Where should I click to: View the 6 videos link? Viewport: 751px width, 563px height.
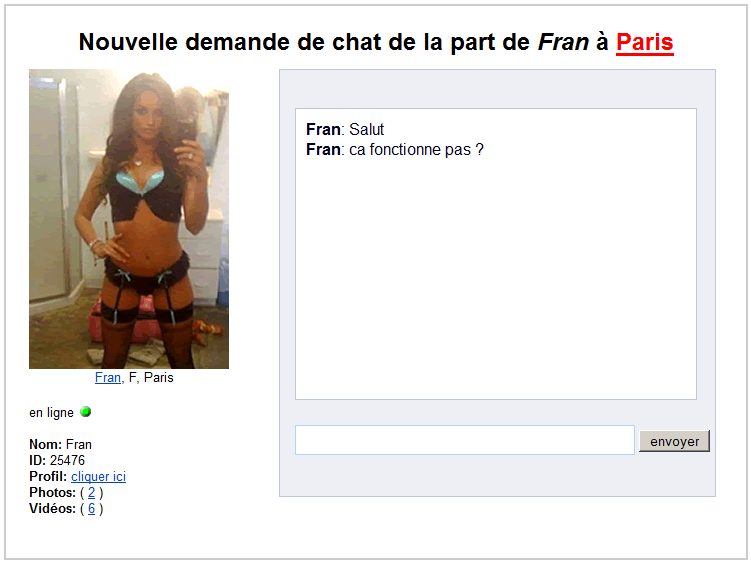coord(91,508)
